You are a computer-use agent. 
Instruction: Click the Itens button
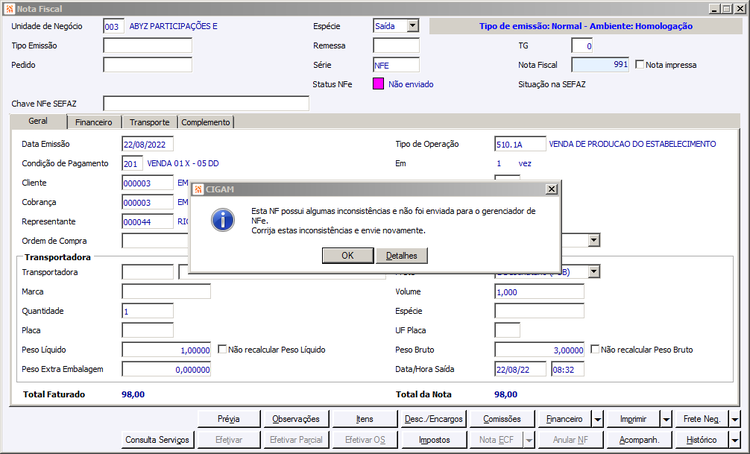click(x=364, y=419)
